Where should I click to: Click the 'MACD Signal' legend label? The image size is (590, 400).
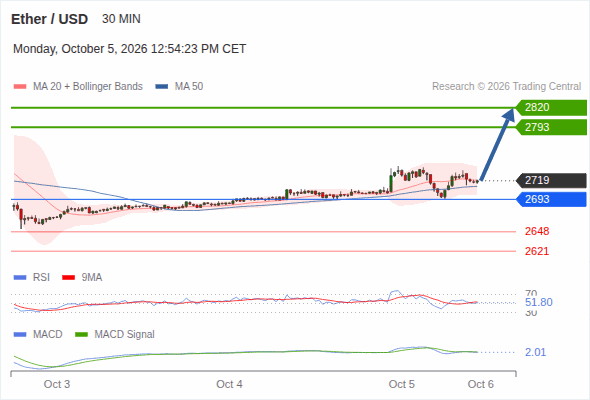tap(125, 335)
